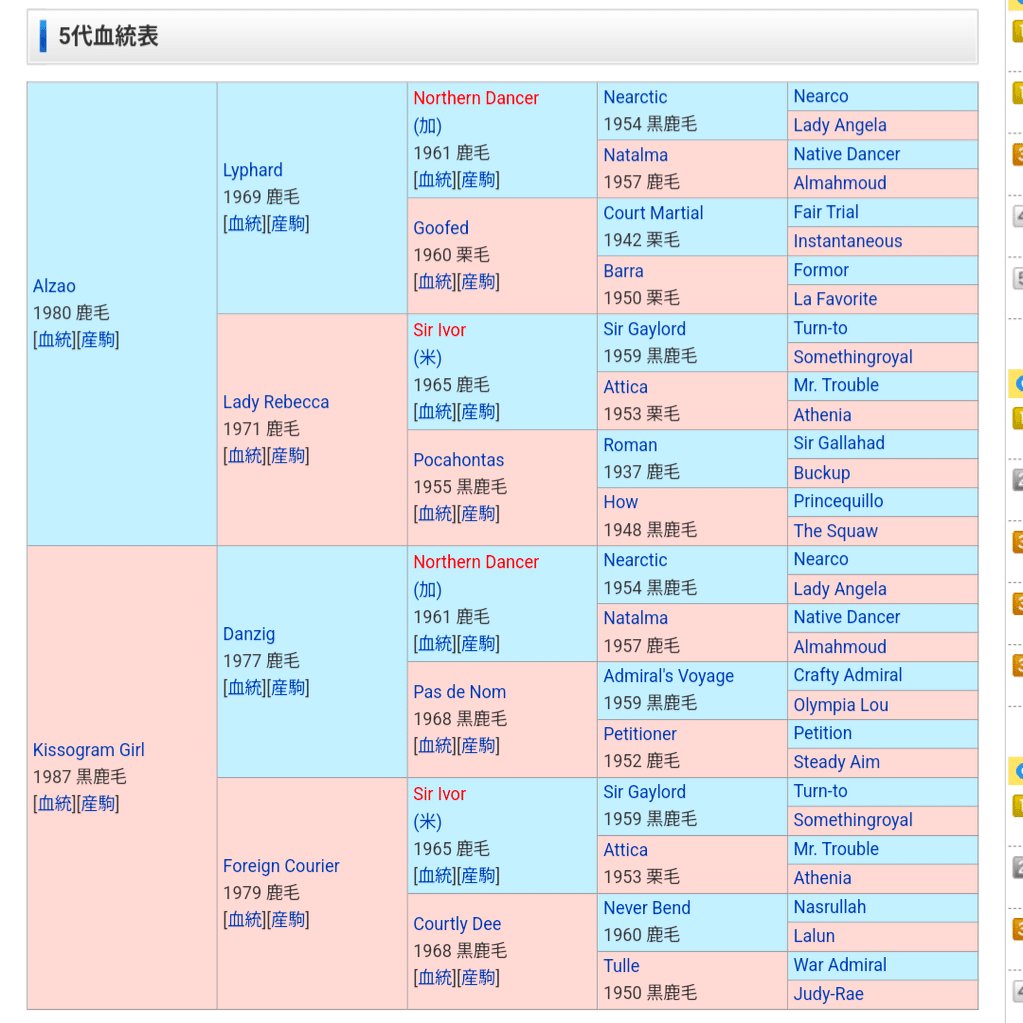The width and height of the screenshot is (1023, 1023).
Task: Open 産駒 link under Lyphard
Action: point(288,224)
